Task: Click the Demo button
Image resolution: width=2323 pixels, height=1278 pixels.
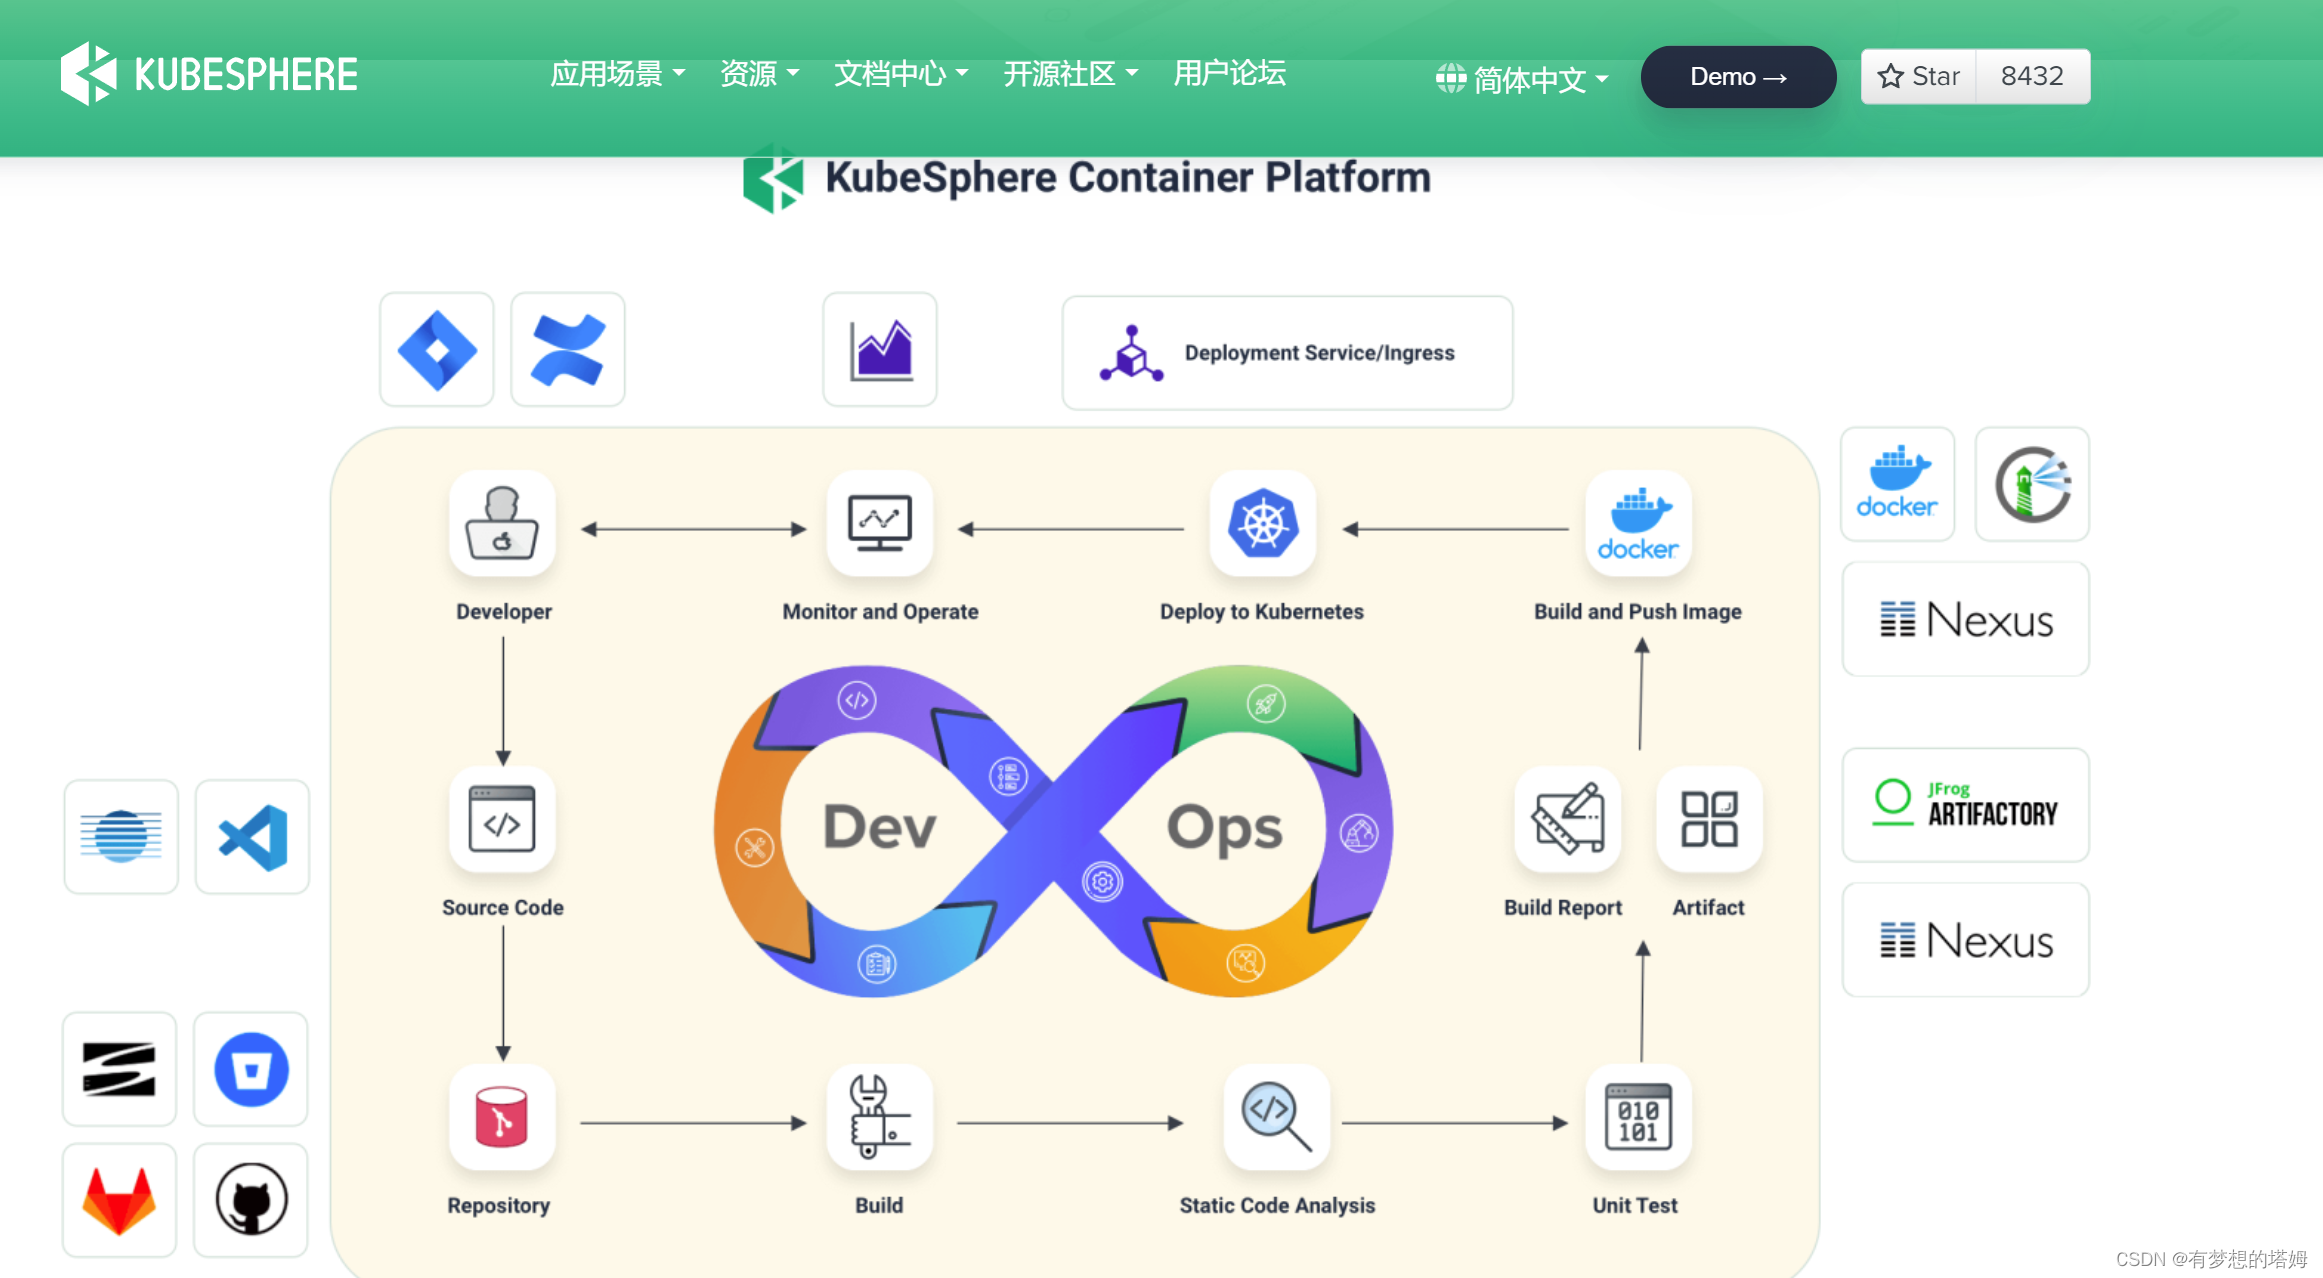Action: 1738,77
